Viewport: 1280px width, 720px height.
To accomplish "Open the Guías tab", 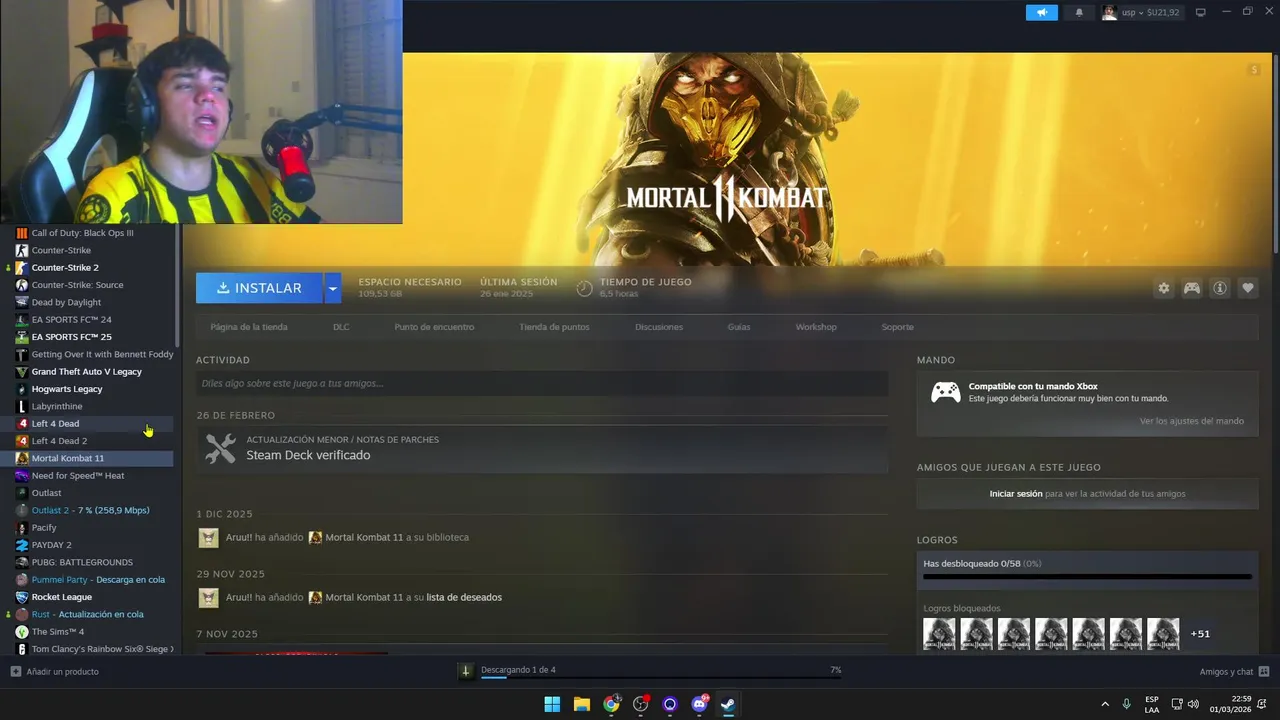I will [x=739, y=327].
